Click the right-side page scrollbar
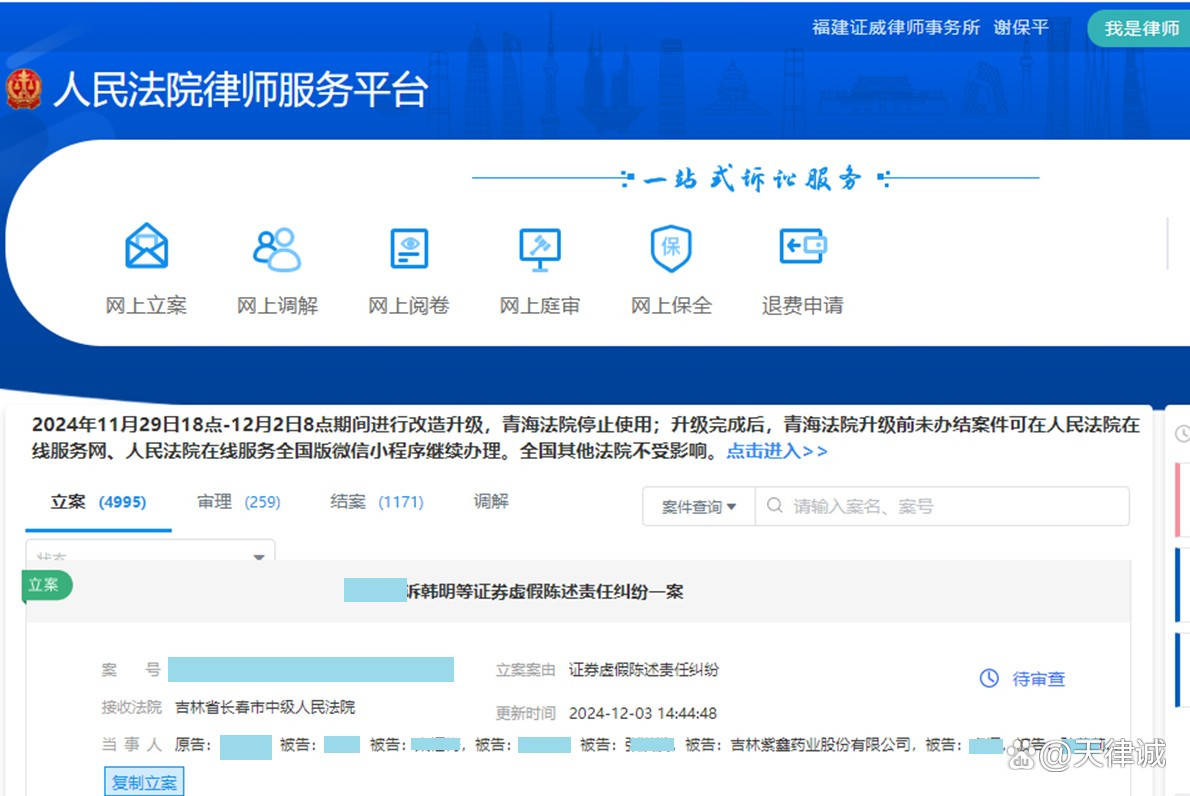1190x796 pixels. tap(1168, 240)
